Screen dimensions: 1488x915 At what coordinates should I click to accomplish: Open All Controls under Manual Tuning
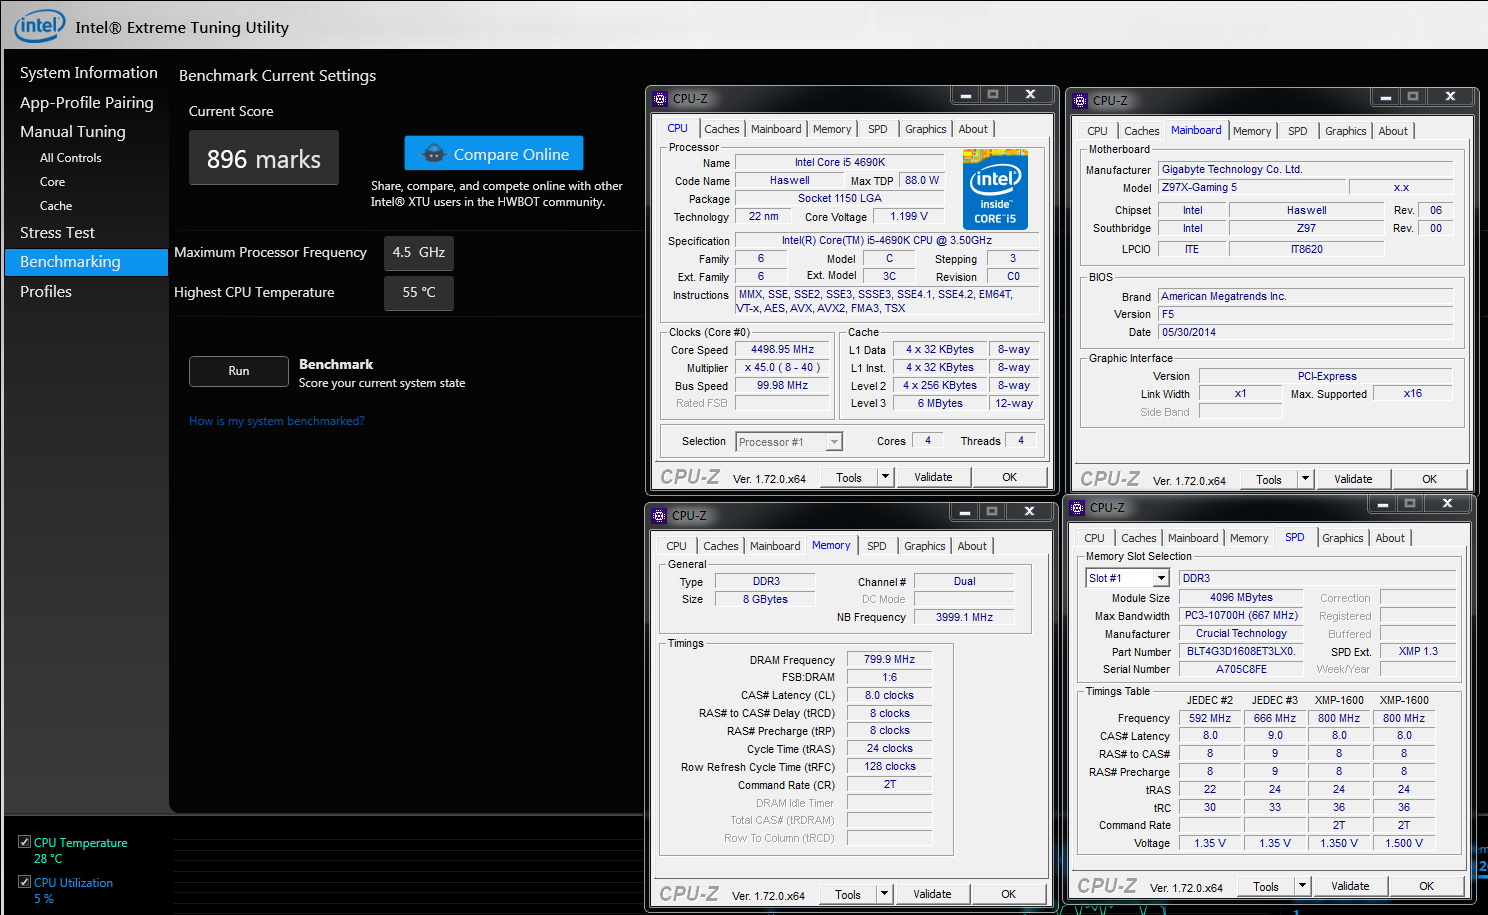click(71, 158)
